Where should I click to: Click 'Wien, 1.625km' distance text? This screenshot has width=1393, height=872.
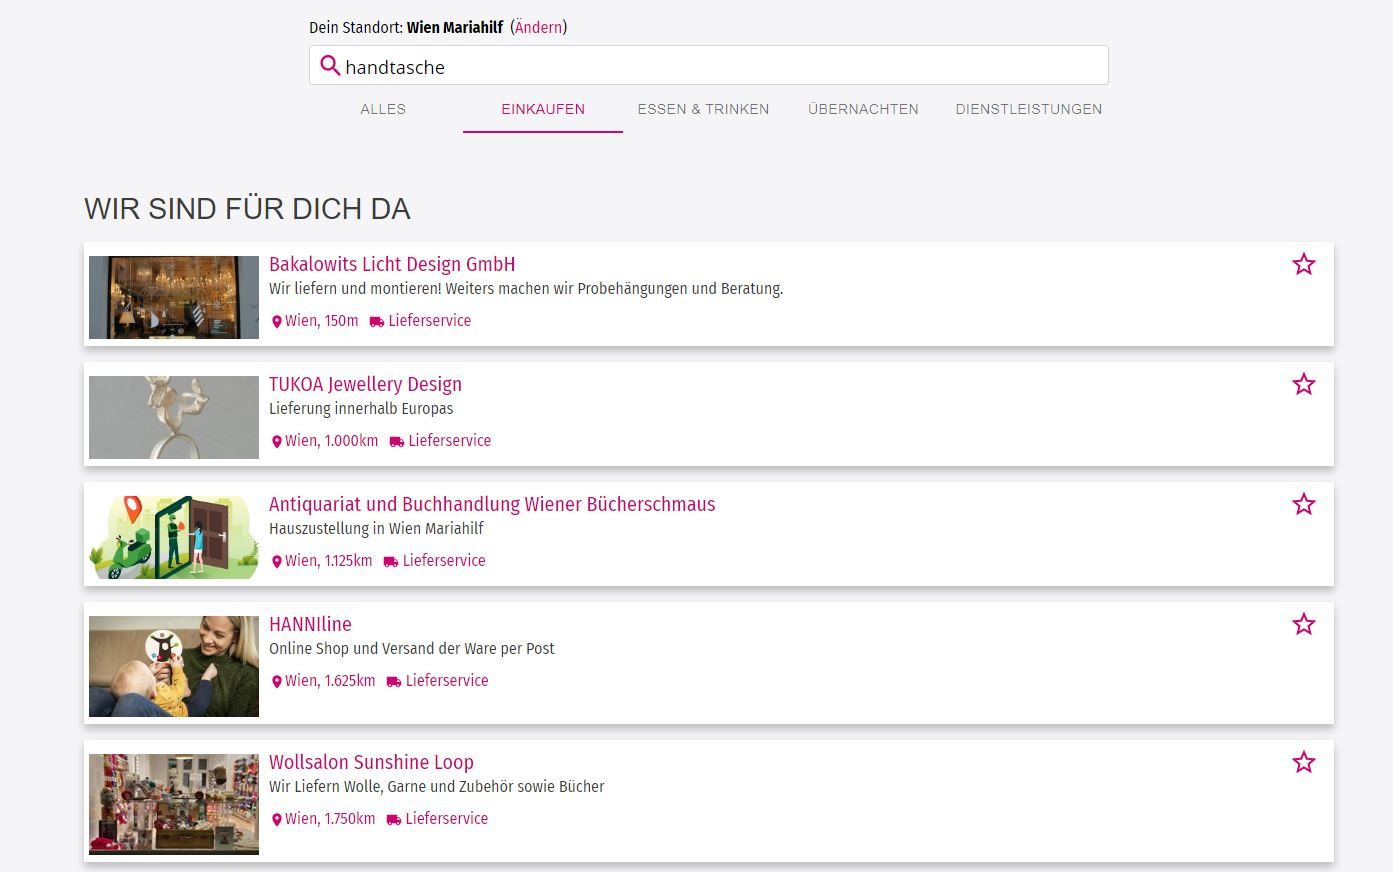tap(330, 681)
